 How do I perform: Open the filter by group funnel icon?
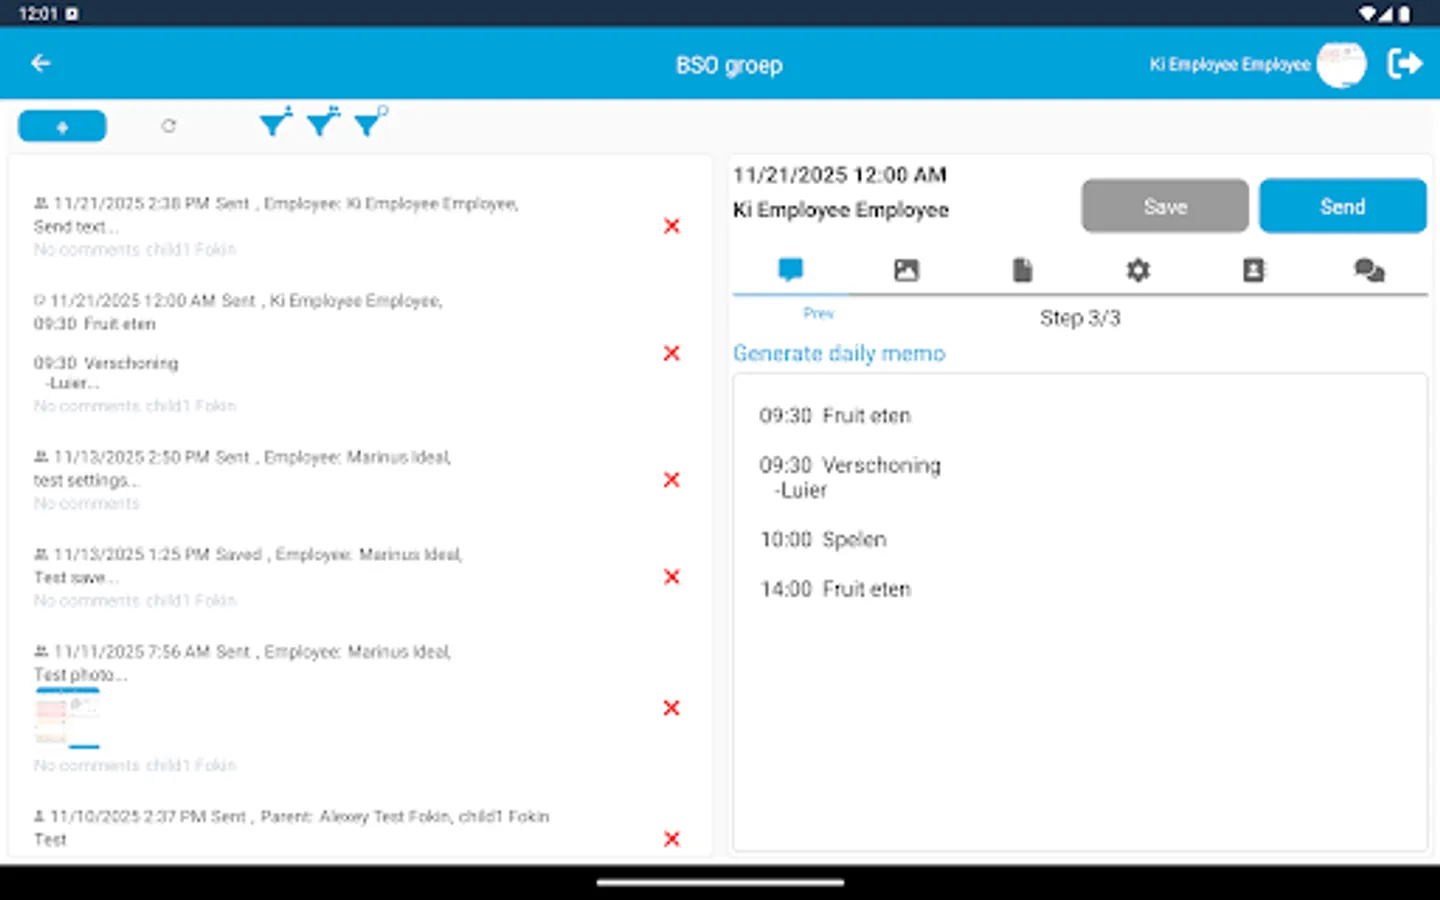click(x=322, y=122)
